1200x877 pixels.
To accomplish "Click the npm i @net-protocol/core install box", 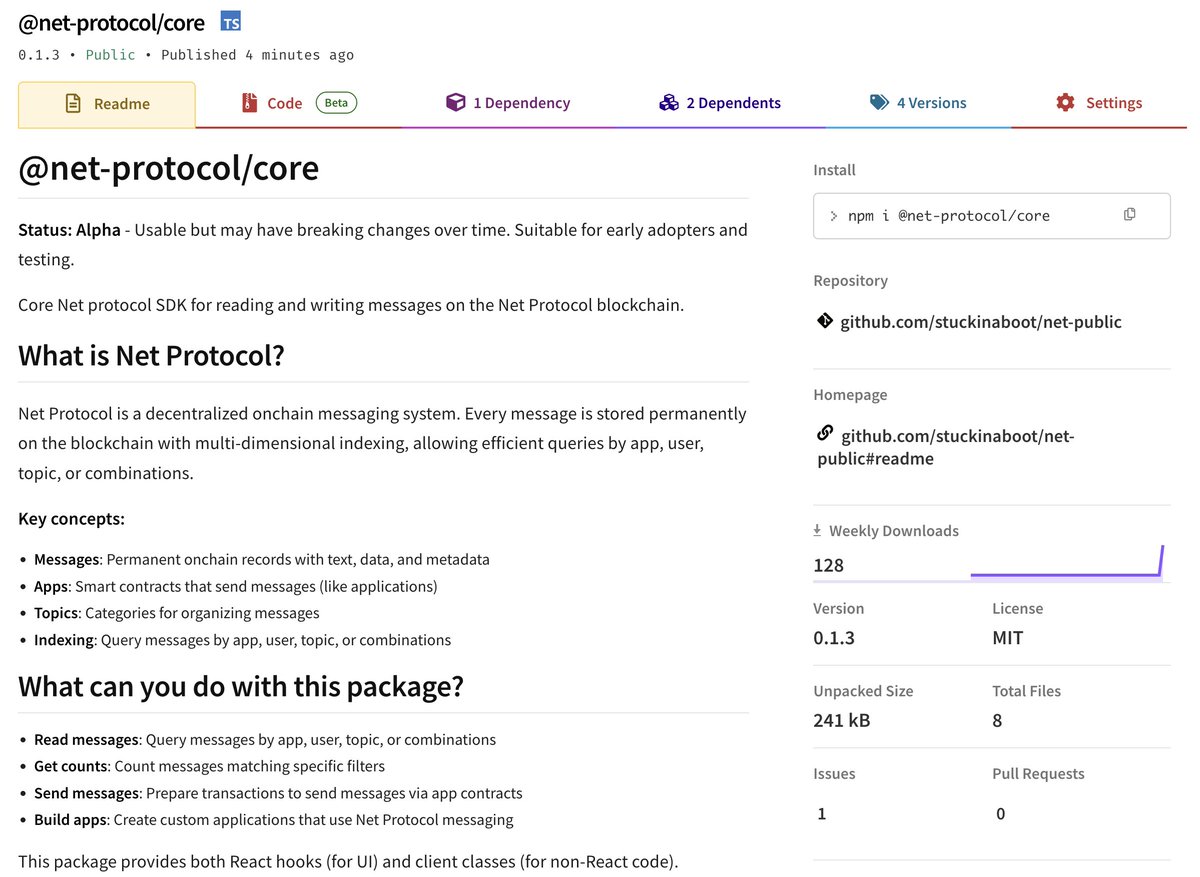I will tap(992, 215).
